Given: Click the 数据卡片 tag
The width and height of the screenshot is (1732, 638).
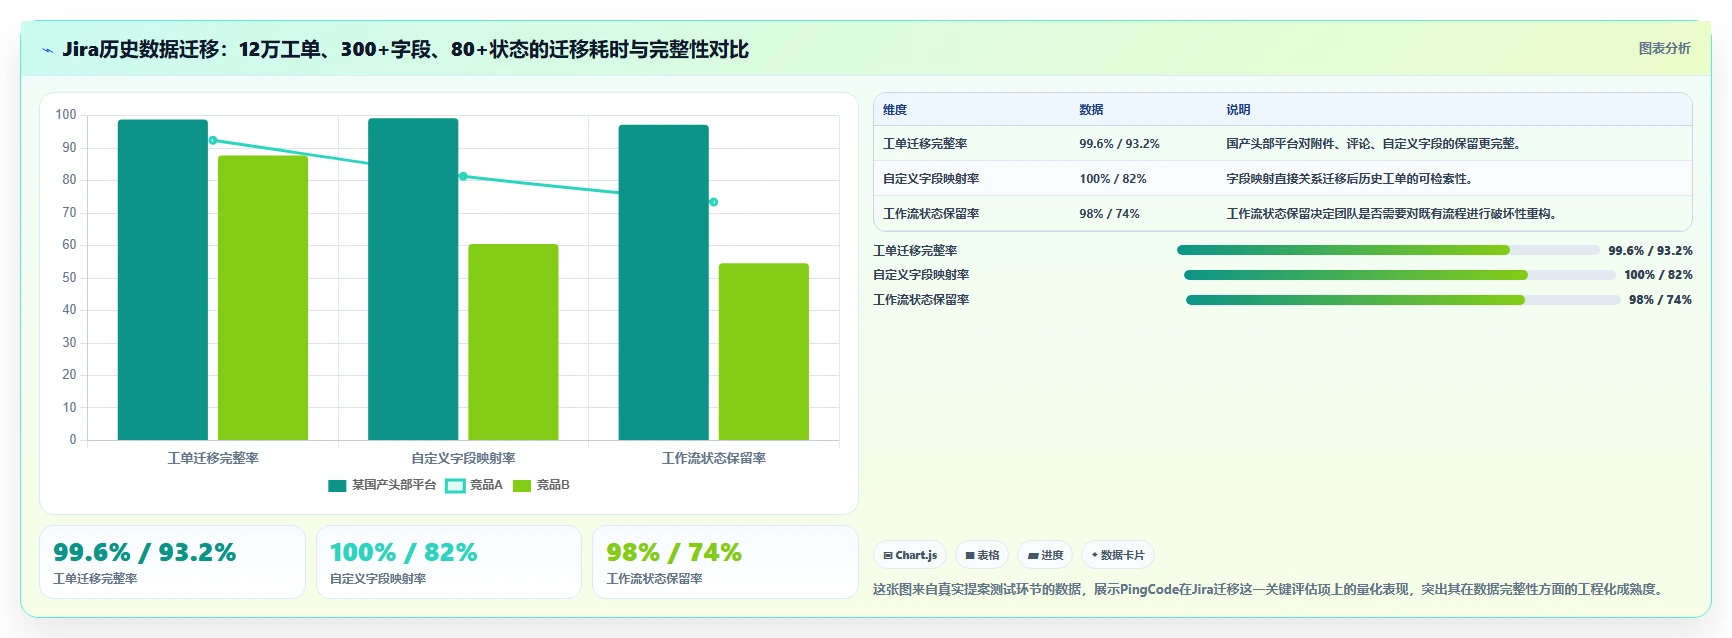Looking at the screenshot, I should pos(1118,555).
